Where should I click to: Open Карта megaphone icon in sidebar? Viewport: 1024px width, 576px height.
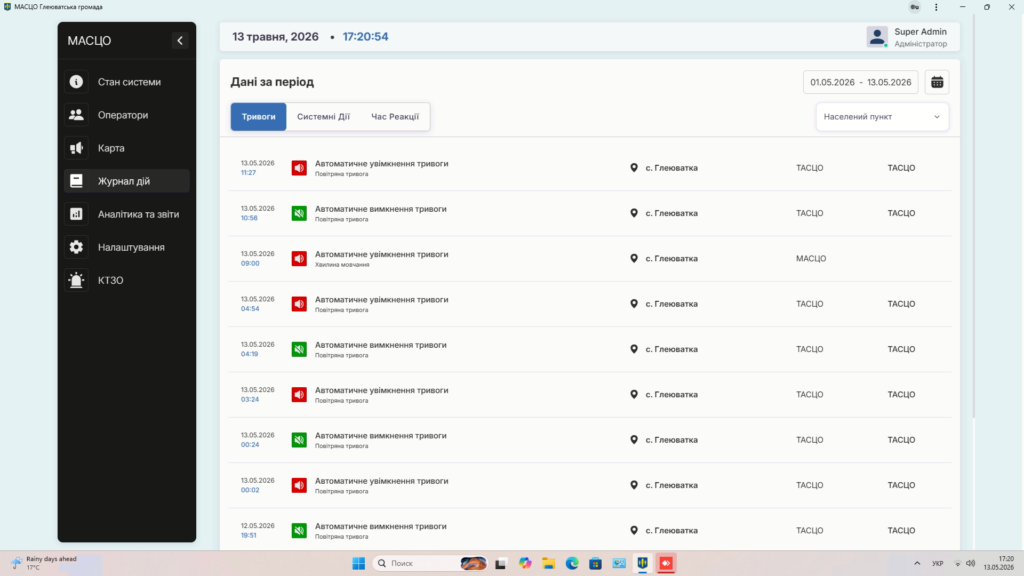click(x=76, y=148)
